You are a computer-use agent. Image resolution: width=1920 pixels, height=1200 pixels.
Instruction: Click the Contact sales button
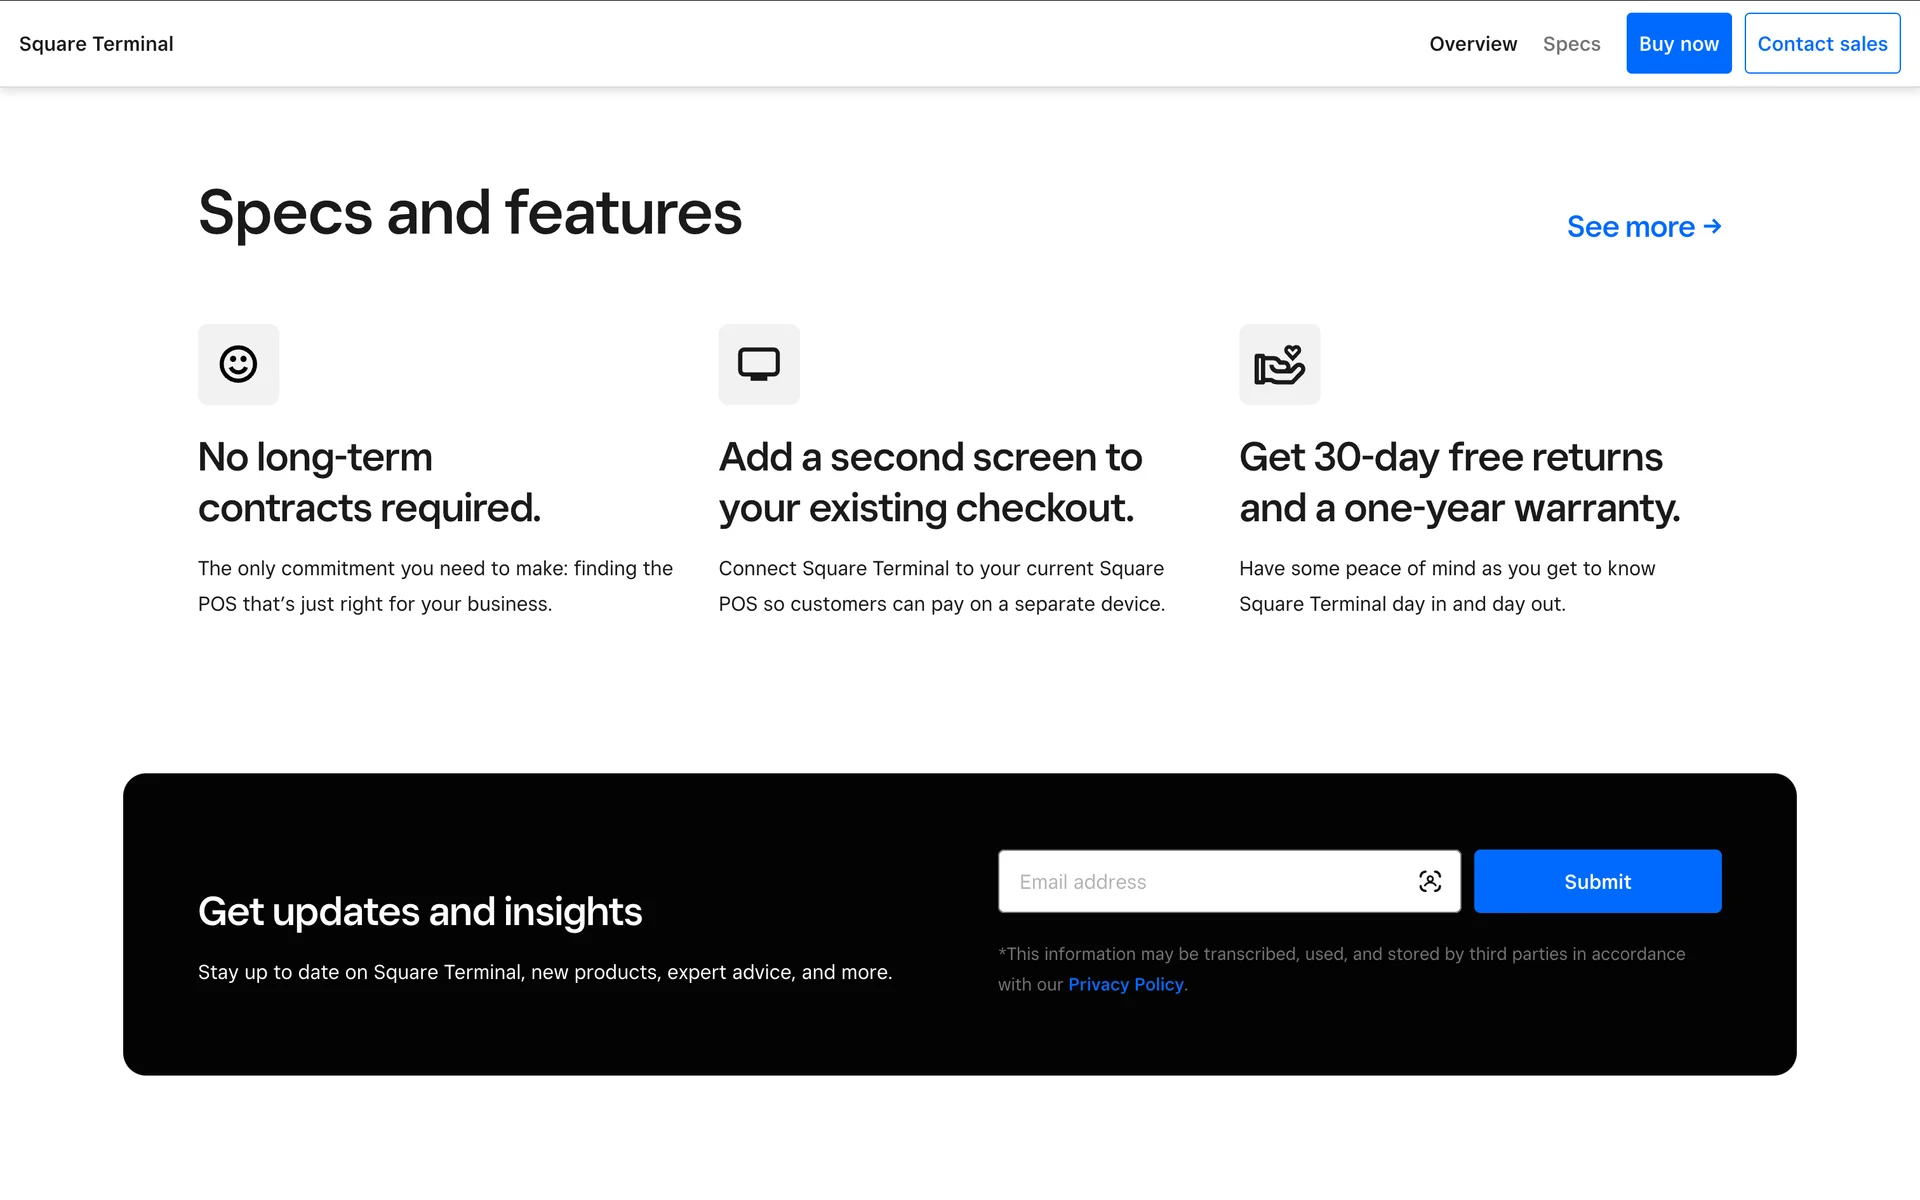coord(1821,44)
